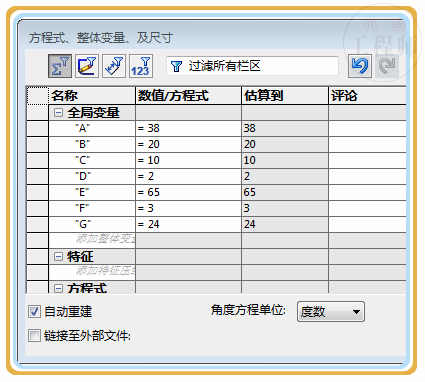Collapse the 方程式 section
Screen dimensions: 425x382
[x=58, y=288]
